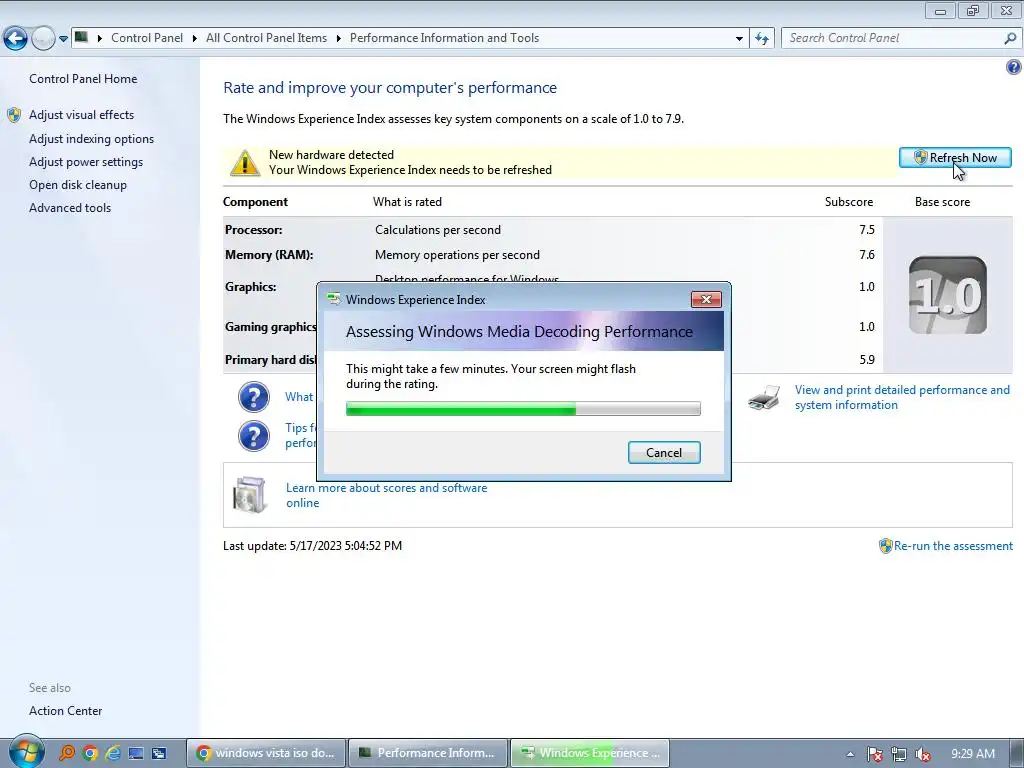Click the assessment progress bar
This screenshot has height=768, width=1024.
tap(523, 409)
